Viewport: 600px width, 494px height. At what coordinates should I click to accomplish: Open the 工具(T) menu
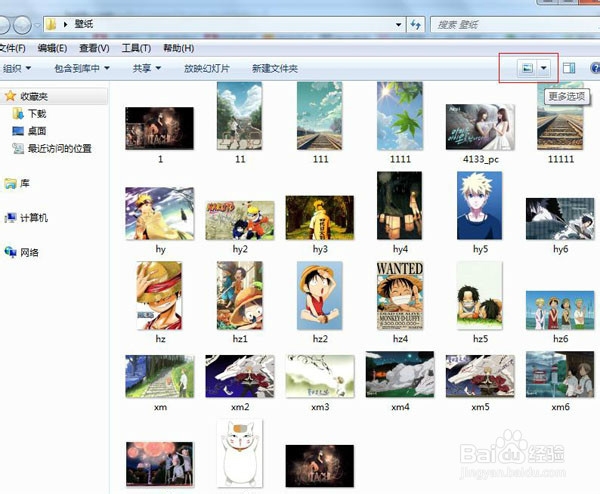pos(136,48)
